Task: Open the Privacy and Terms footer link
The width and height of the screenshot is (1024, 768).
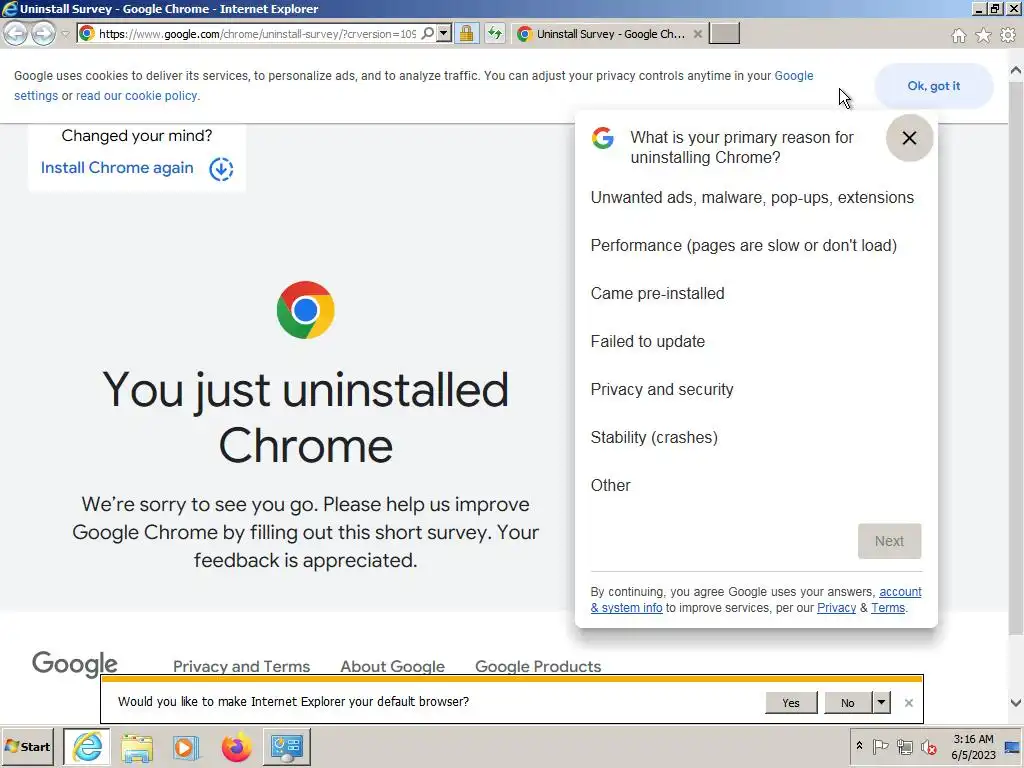Action: [241, 666]
